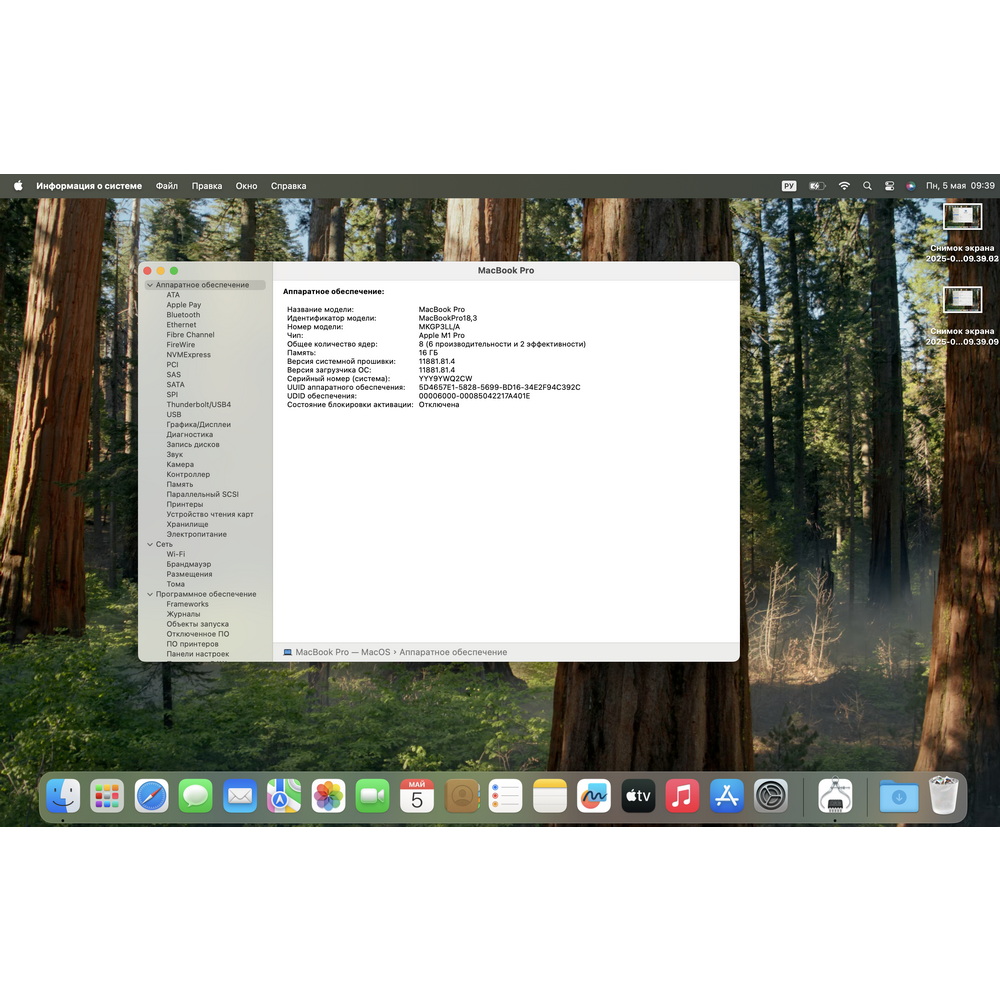Open Finder from the Dock
The height and width of the screenshot is (1000, 1000).
pos(63,796)
